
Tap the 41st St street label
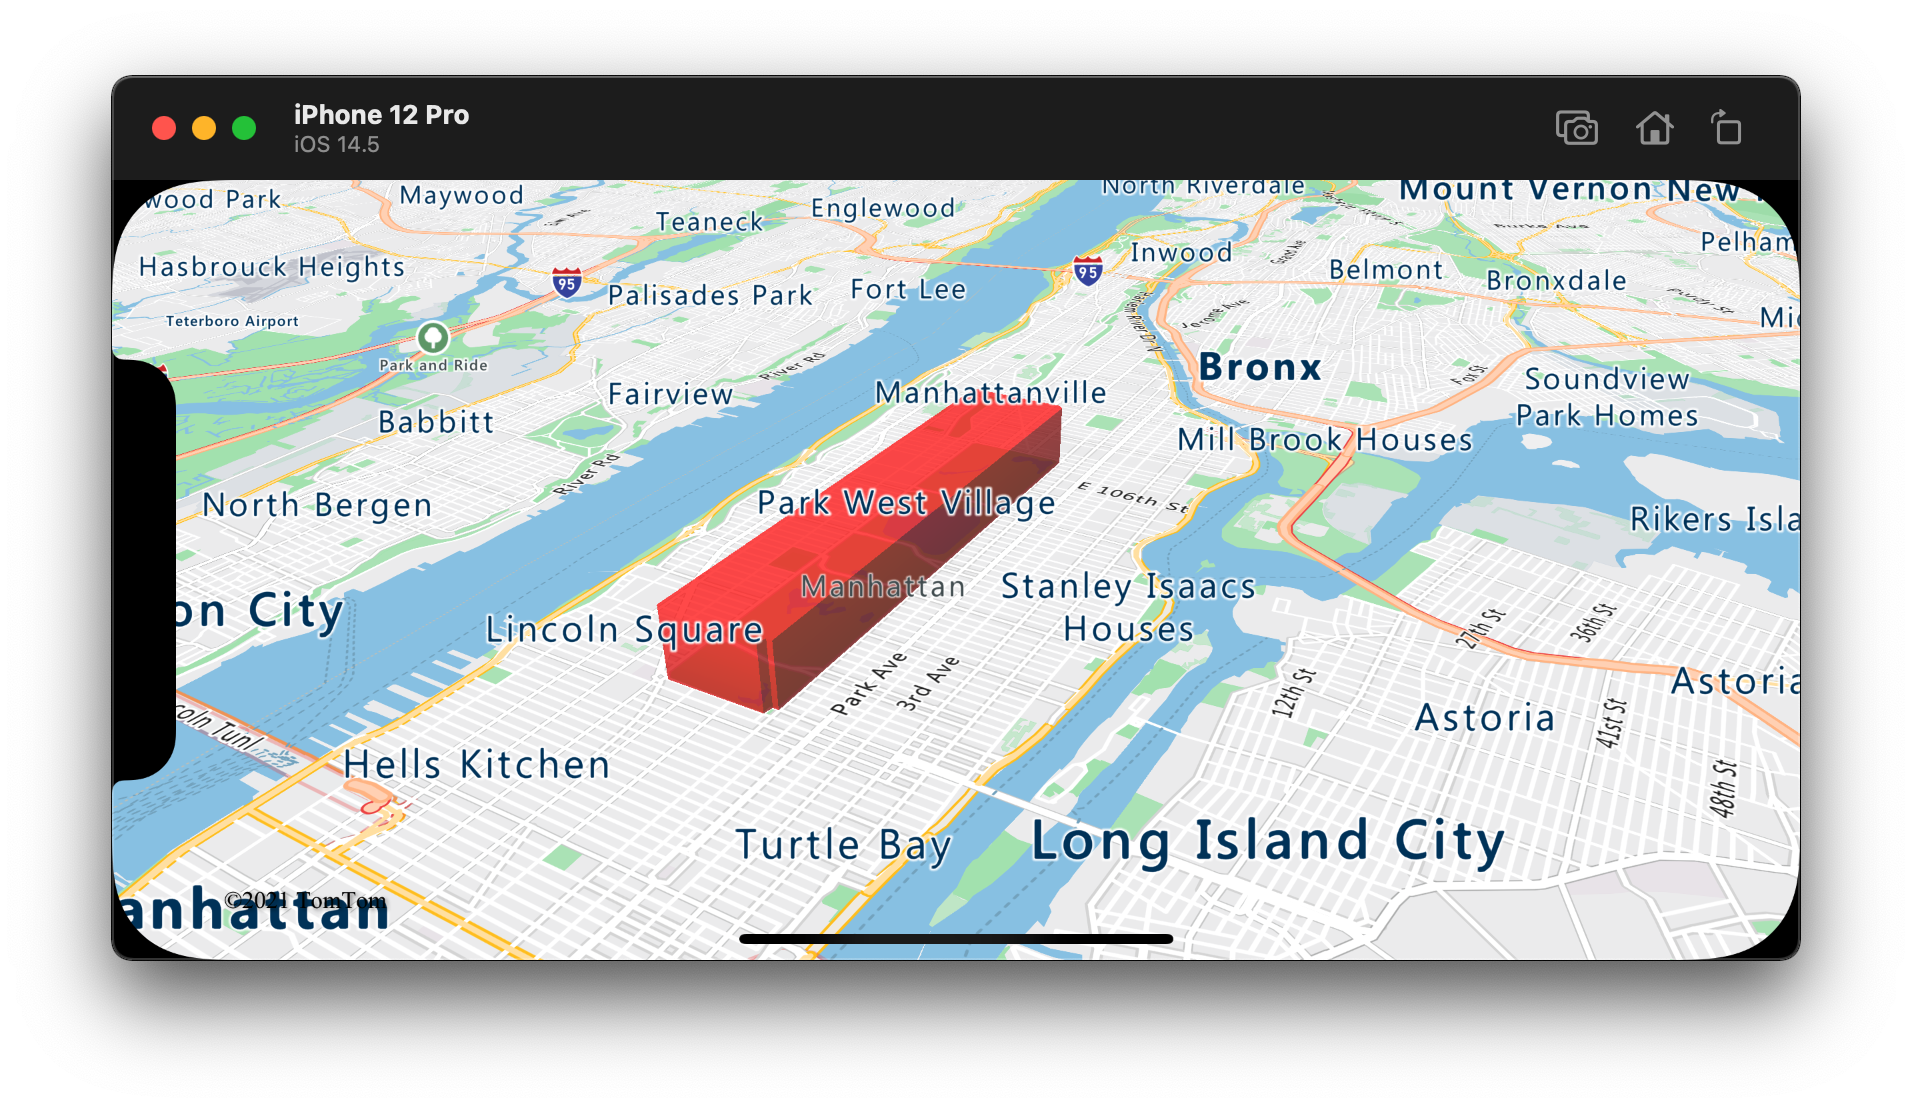(1610, 723)
